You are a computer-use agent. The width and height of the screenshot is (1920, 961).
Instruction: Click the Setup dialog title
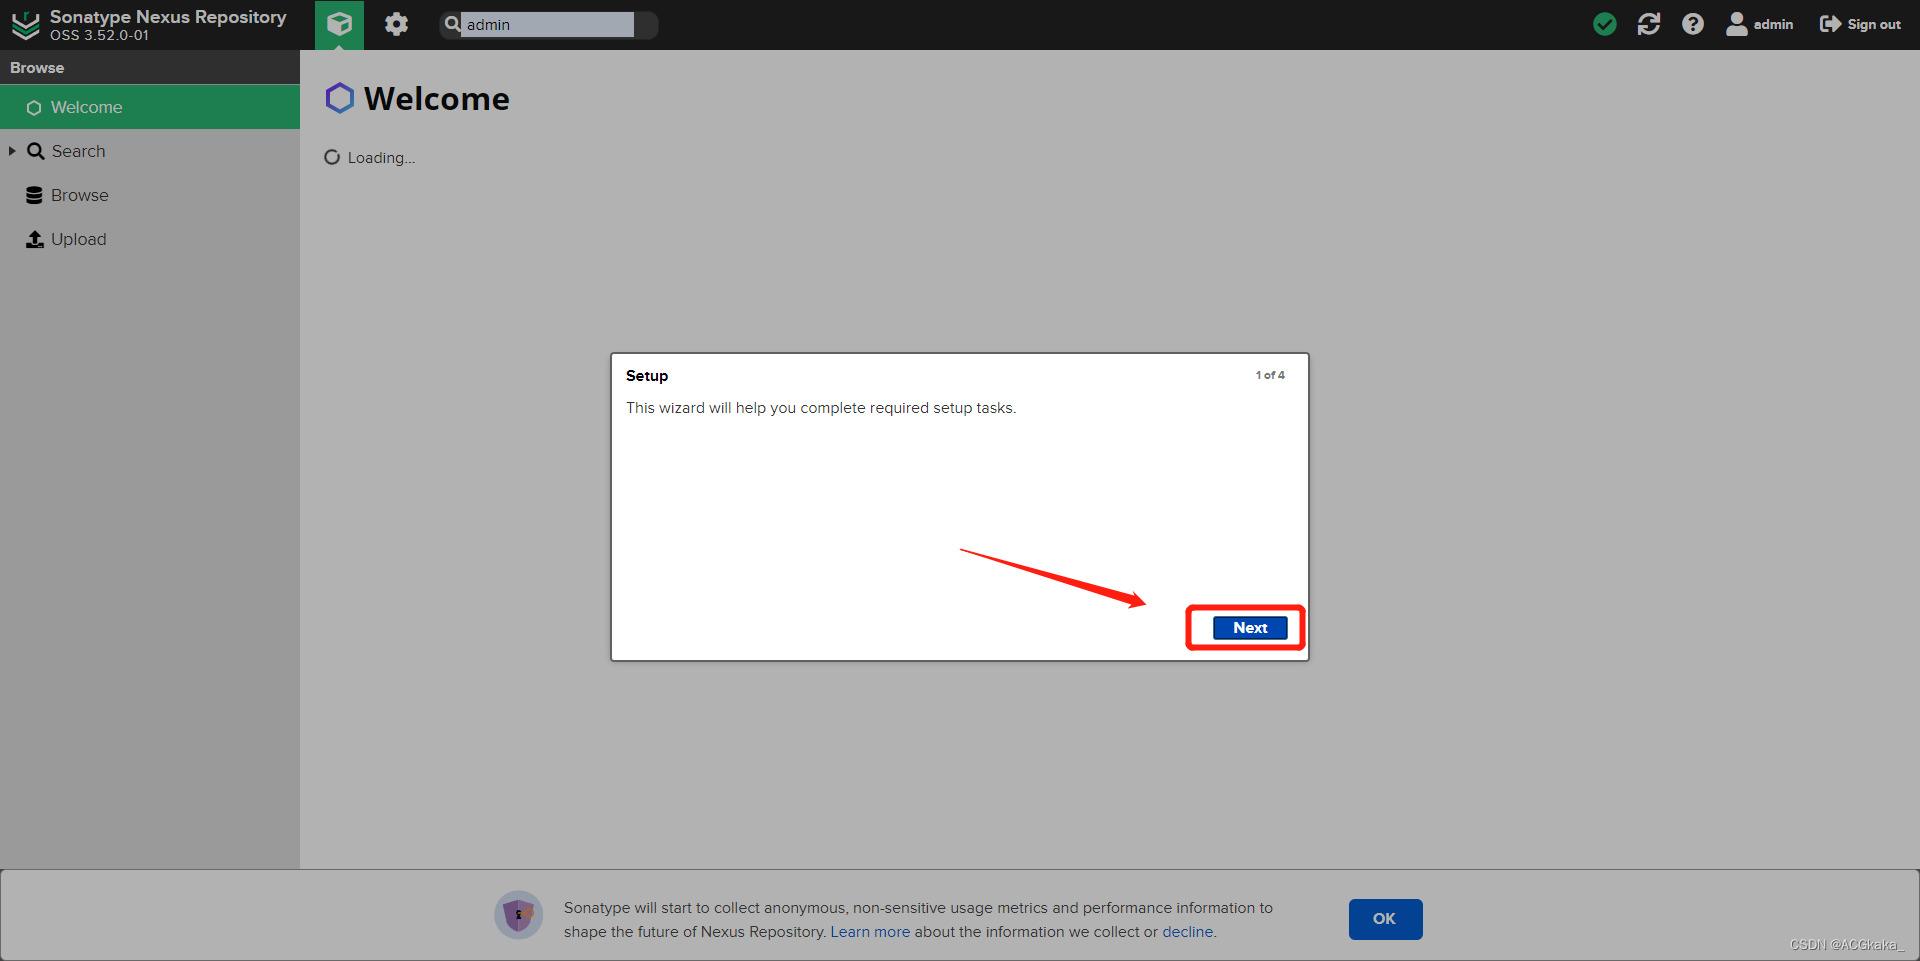[647, 376]
